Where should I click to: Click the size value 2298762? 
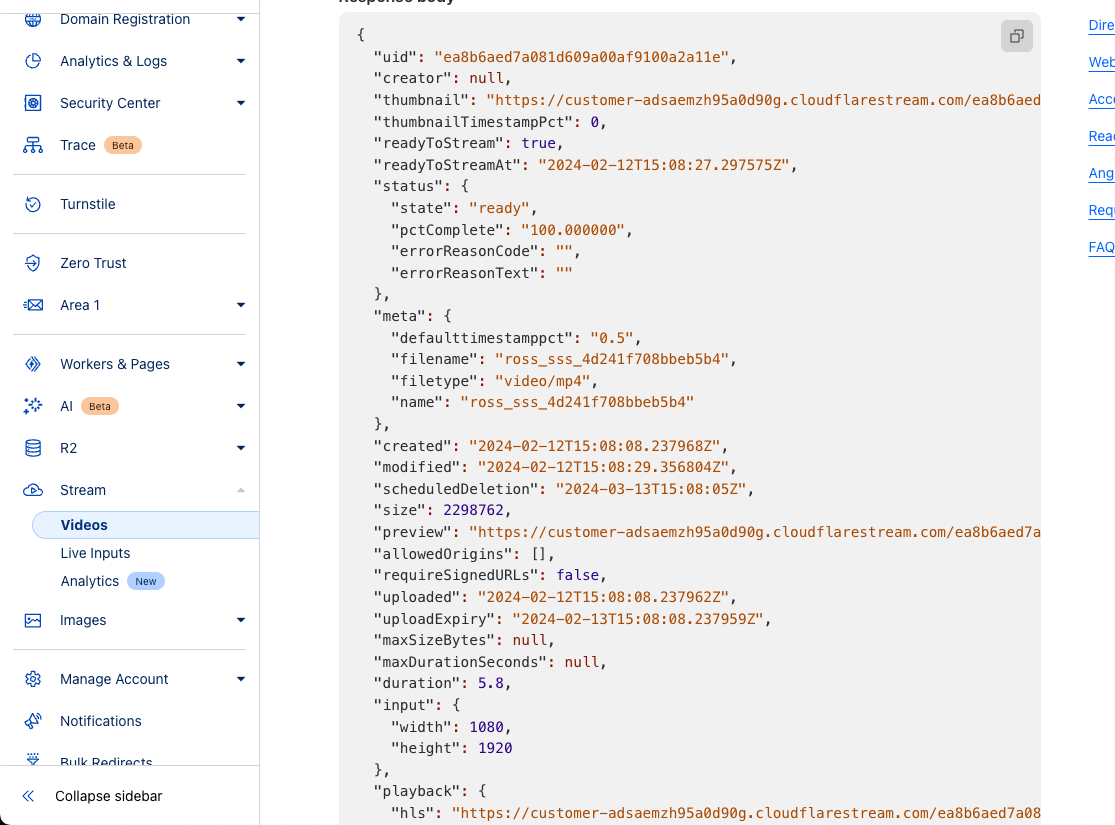[473, 510]
